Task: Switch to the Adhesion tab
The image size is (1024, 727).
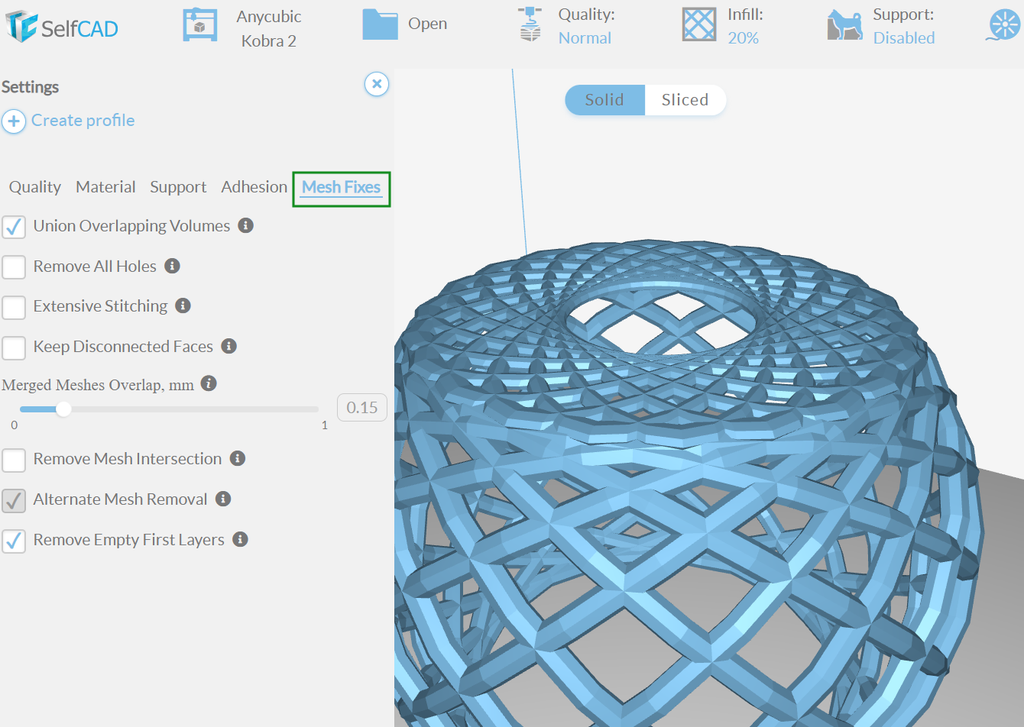Action: coord(254,187)
